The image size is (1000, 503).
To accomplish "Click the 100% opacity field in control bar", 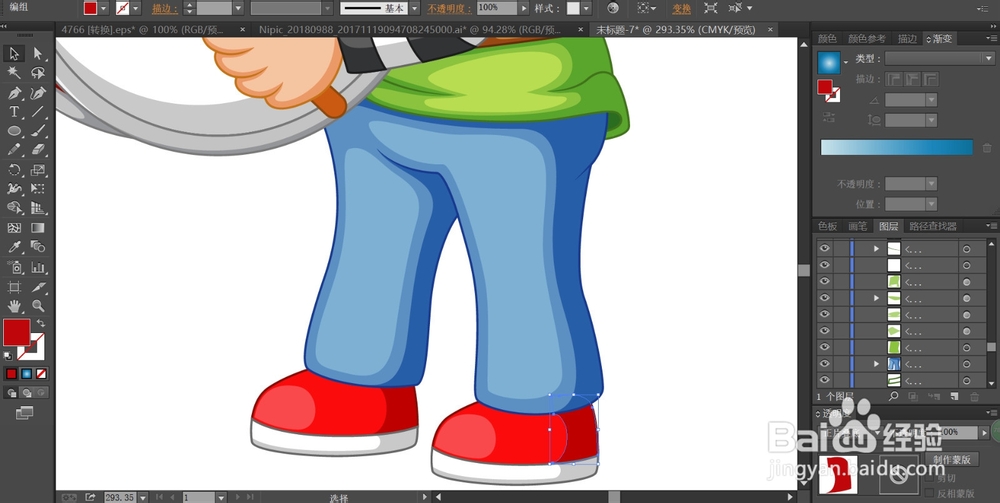I will 496,8.
